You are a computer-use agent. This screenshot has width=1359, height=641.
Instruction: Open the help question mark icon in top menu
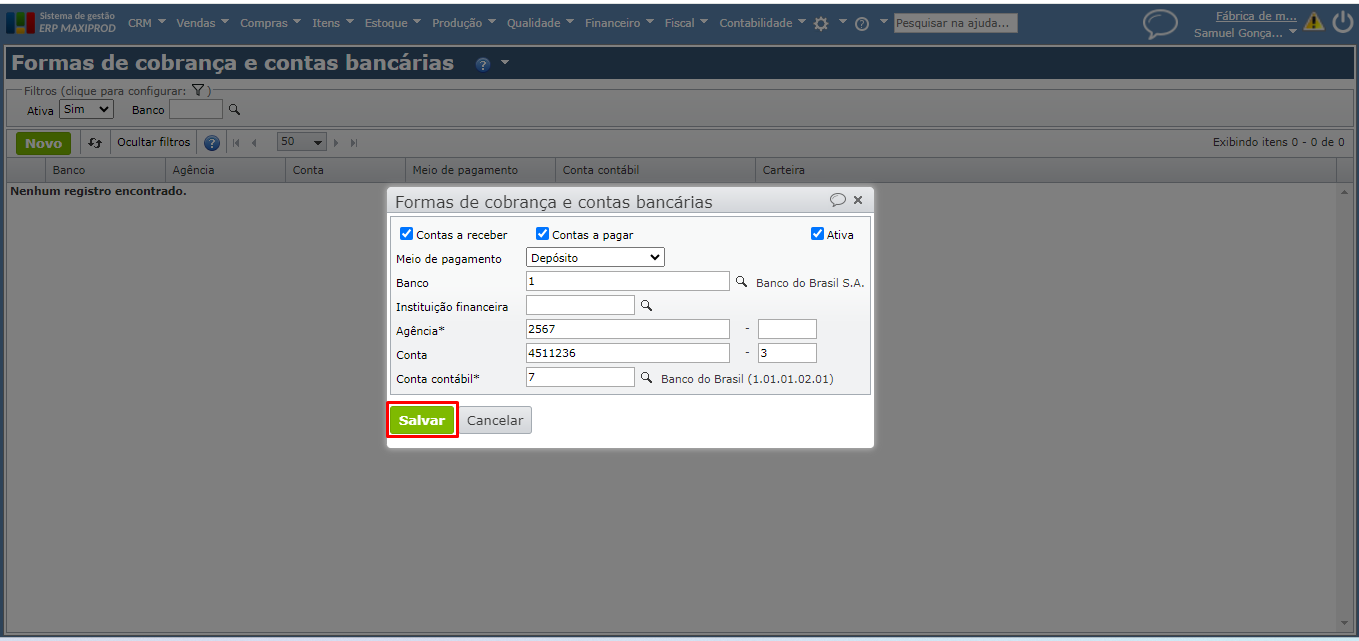tap(861, 23)
